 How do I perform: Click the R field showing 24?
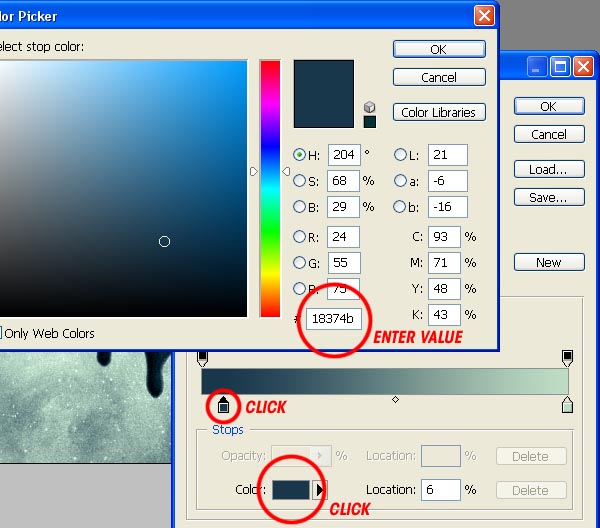(343, 236)
